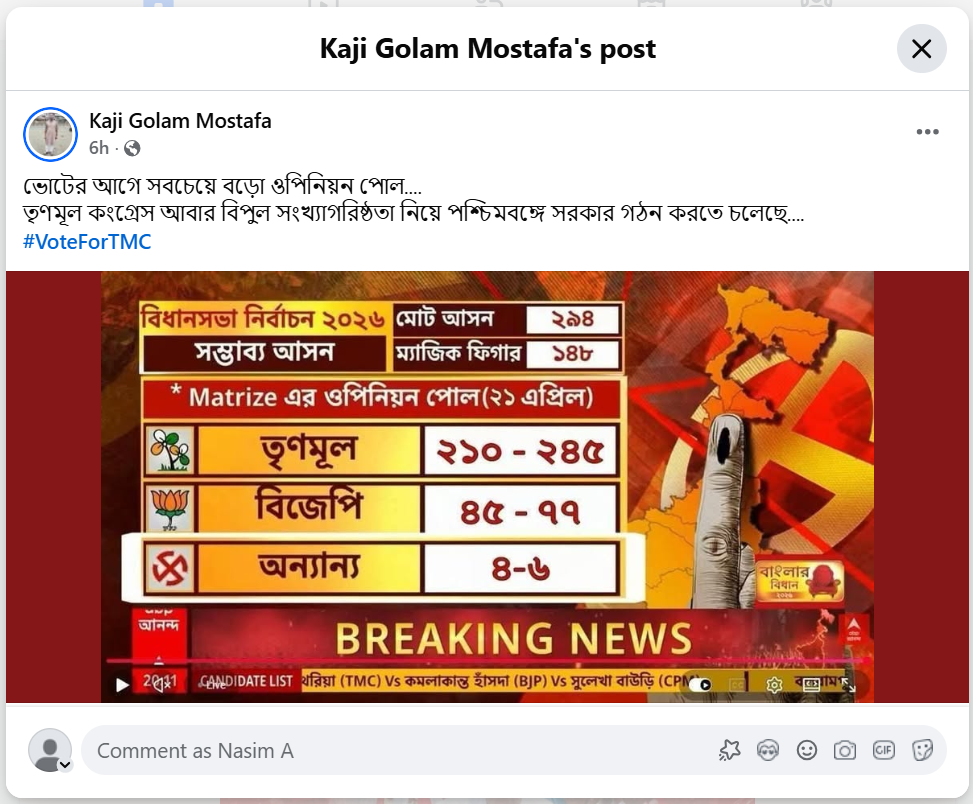The width and height of the screenshot is (973, 804).
Task: Open the GIF picker for comment
Action: point(883,751)
